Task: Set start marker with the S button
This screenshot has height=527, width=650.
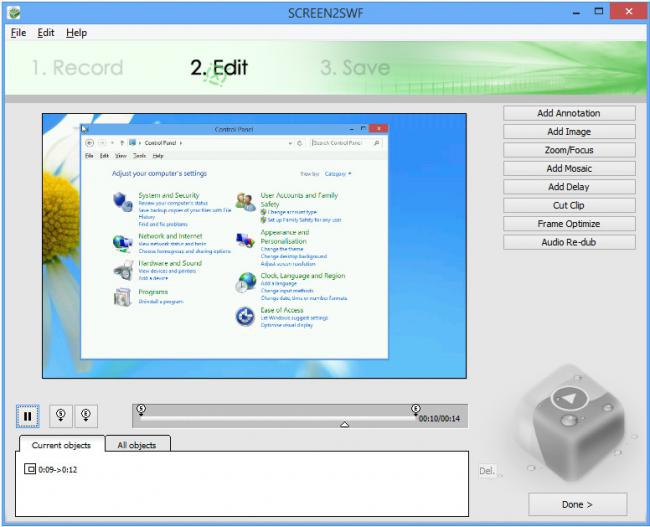Action: (x=61, y=416)
